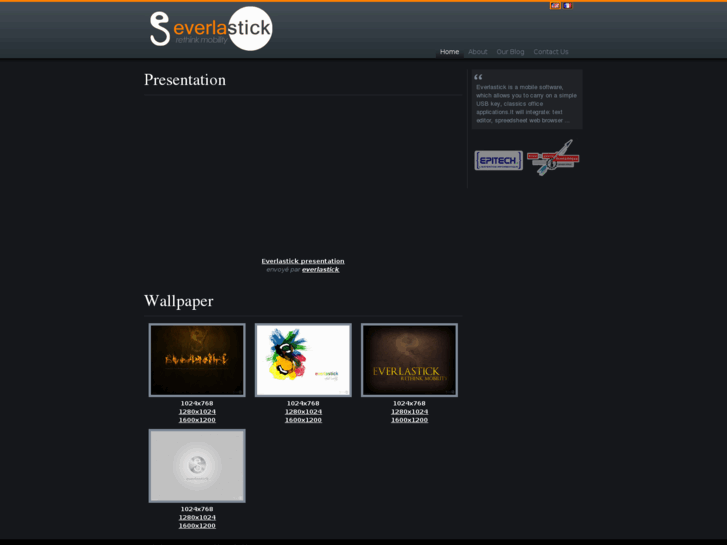The height and width of the screenshot is (545, 727).
Task: Download 1600x1200 of the paint-splash wallpaper
Action: (303, 420)
